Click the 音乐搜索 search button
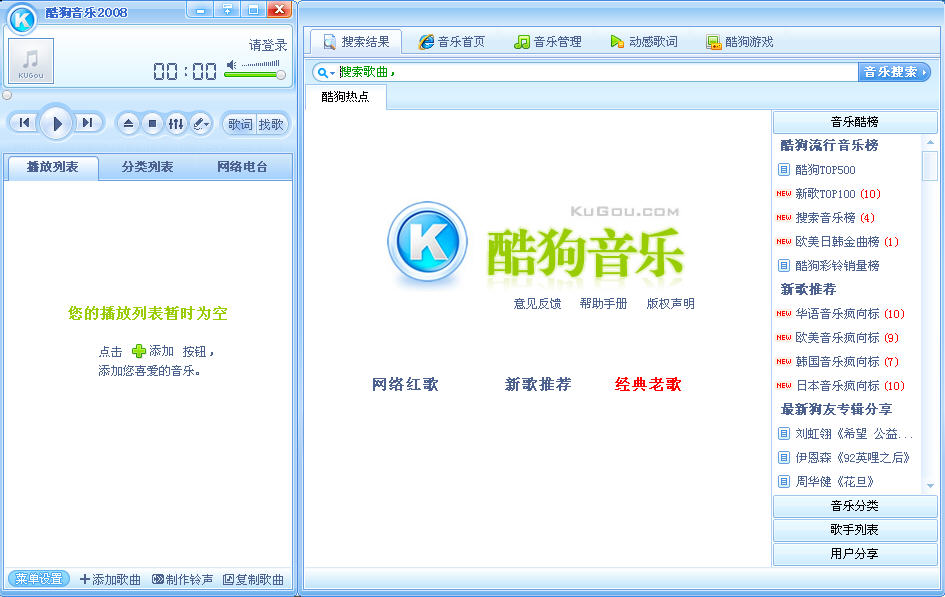This screenshot has width=945, height=597. 894,72
